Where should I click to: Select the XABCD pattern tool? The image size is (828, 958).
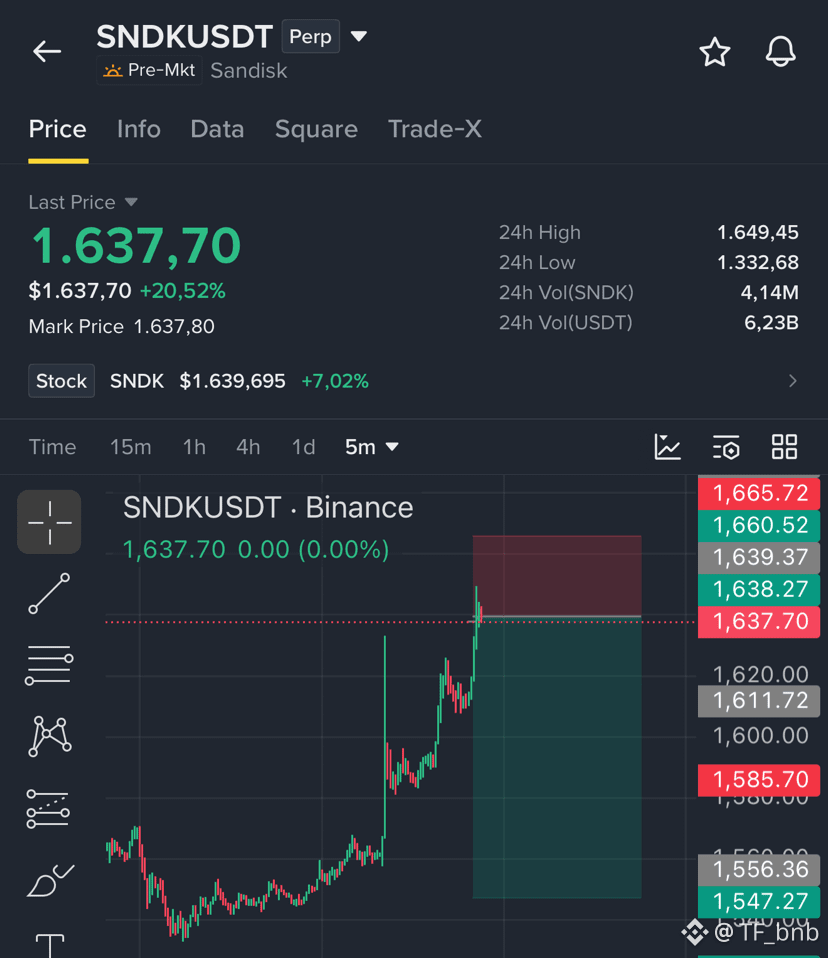49,736
